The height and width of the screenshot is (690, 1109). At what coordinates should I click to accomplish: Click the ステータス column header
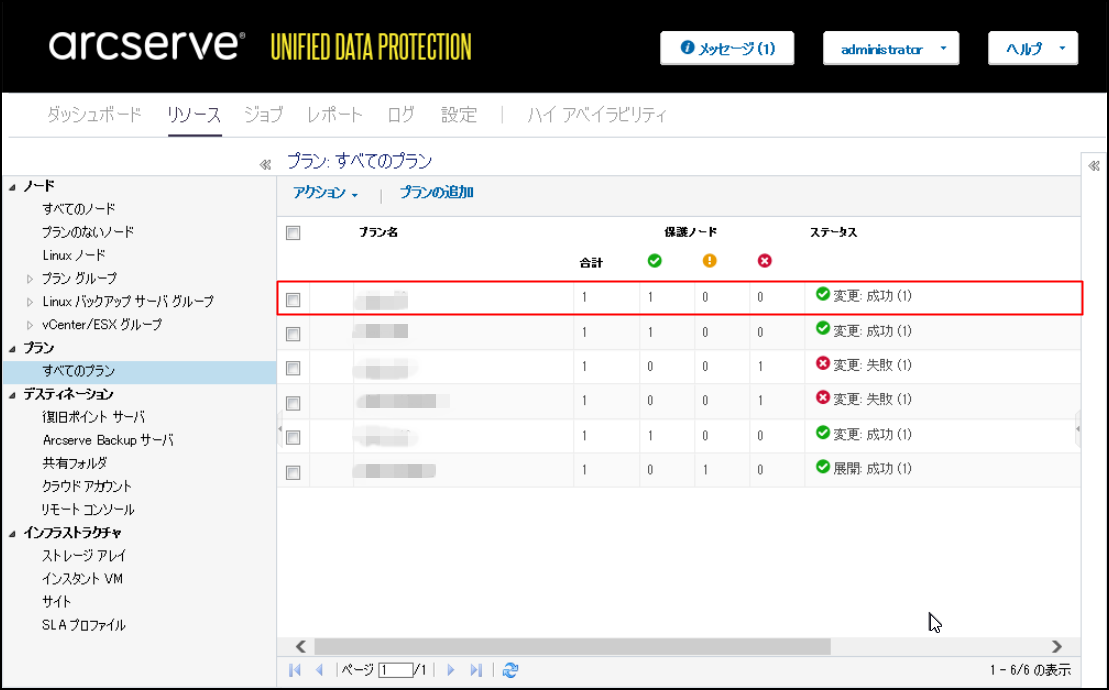833,232
